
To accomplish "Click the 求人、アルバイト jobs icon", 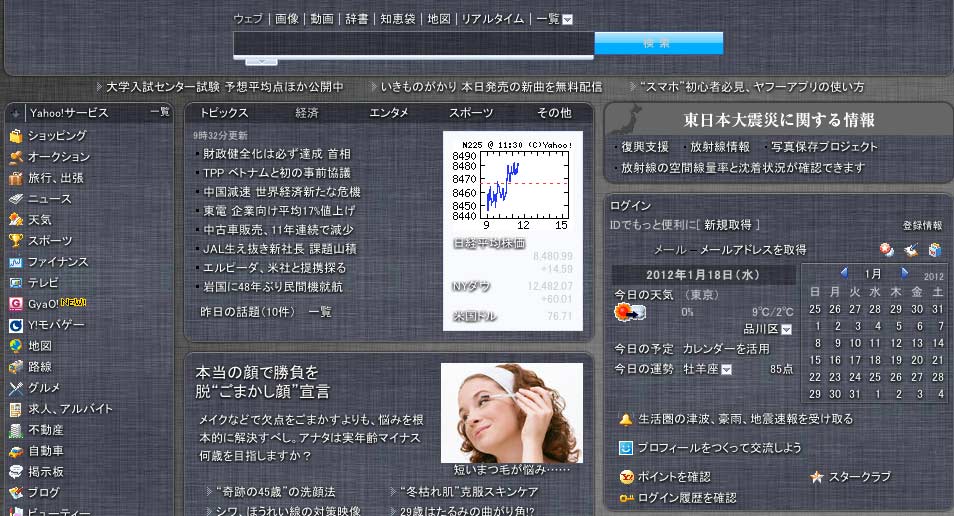I will pyautogui.click(x=15, y=410).
